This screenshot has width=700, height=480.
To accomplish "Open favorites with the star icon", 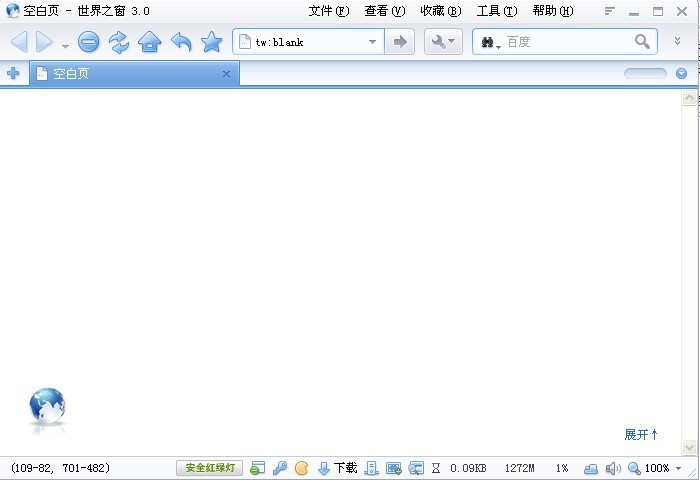I will pos(212,42).
